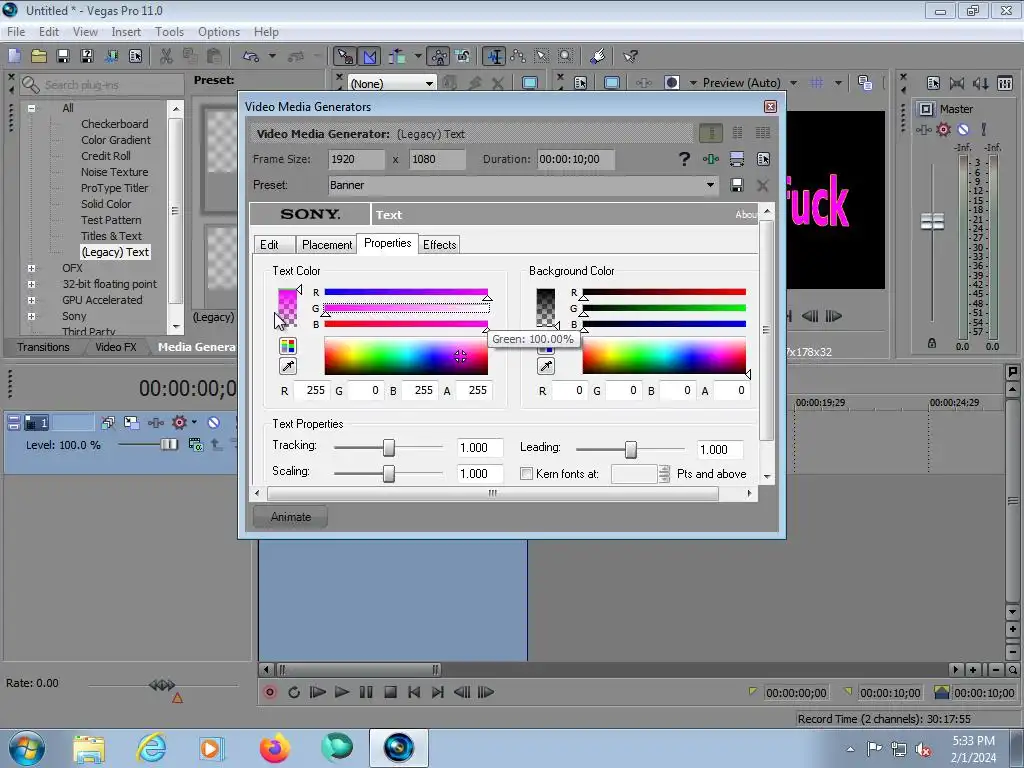Screen dimensions: 1024x768
Task: Click the Frame Size width field 1920
Action: pyautogui.click(x=357, y=159)
